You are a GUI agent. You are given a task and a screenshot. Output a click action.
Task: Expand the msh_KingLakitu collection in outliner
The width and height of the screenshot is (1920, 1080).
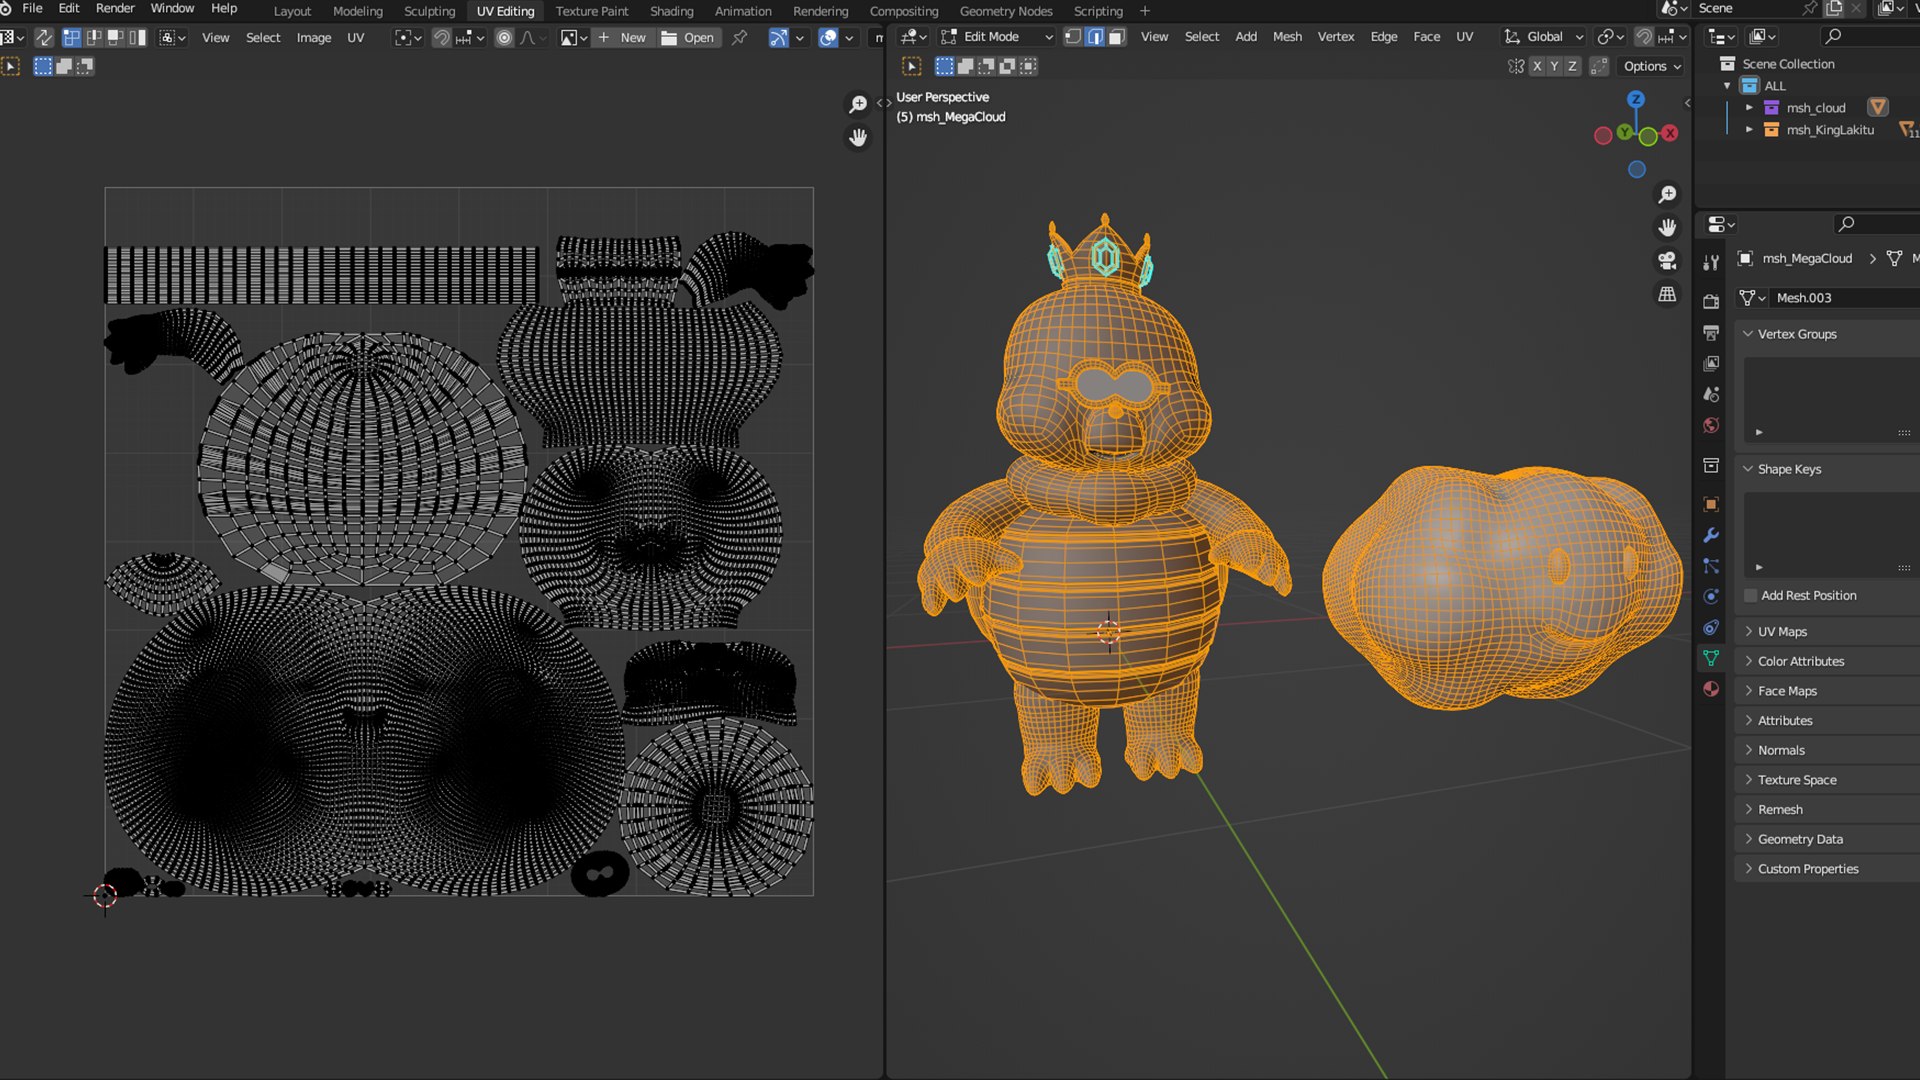pos(1749,129)
